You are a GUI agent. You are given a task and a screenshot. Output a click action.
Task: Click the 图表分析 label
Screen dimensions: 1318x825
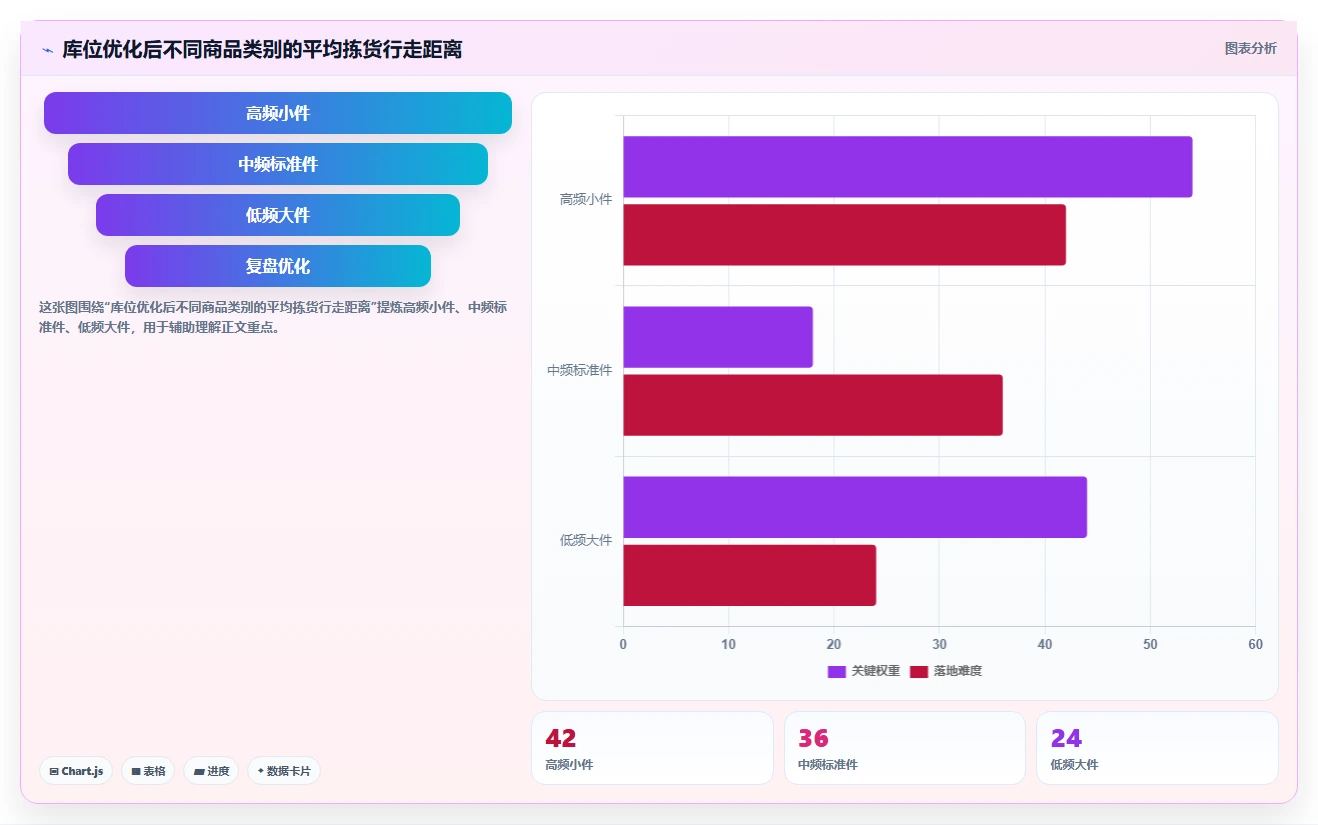[x=1250, y=48]
